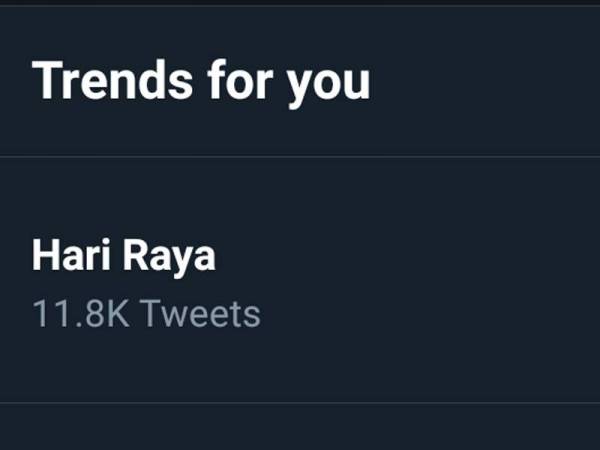Open the Hari Raya trend
The height and width of the screenshot is (450, 600).
click(x=124, y=257)
